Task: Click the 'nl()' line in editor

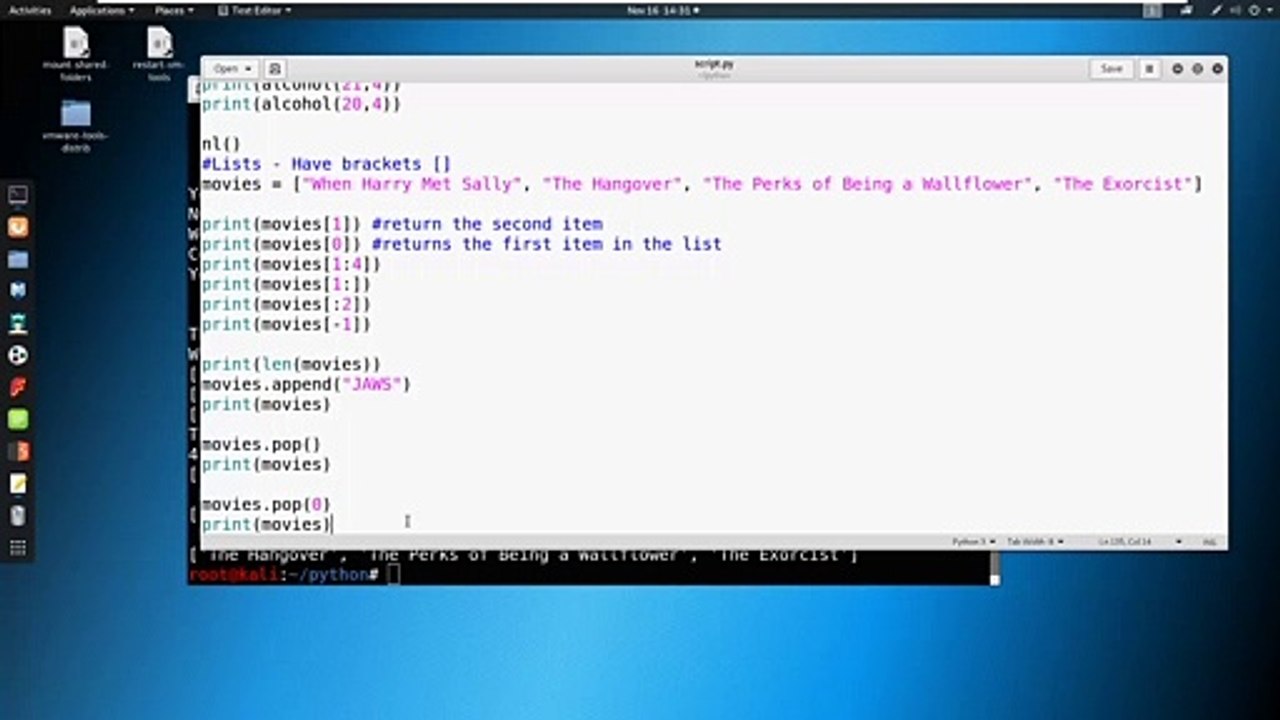Action: click(221, 144)
